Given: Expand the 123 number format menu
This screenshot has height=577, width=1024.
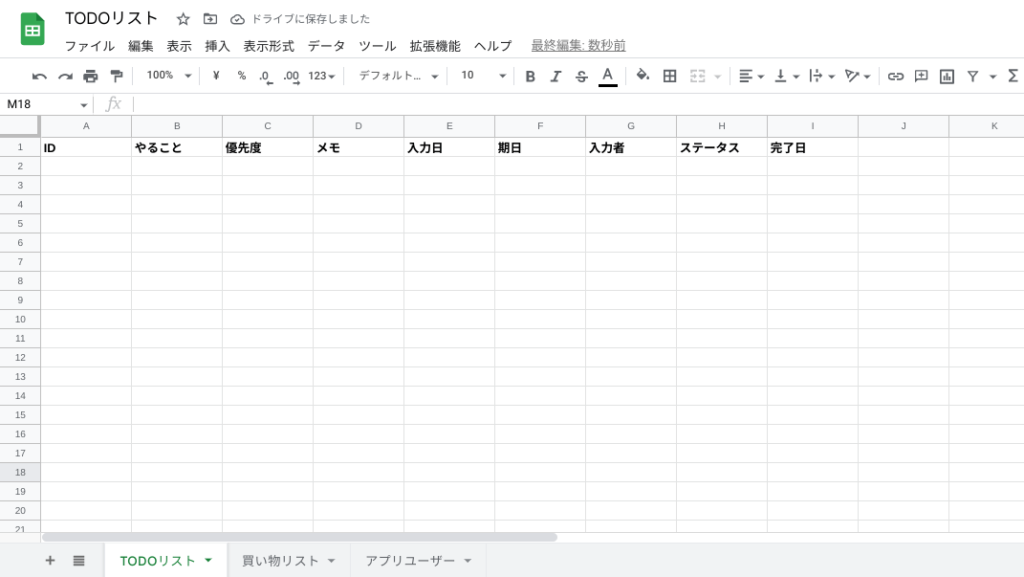Looking at the screenshot, I should (320, 76).
